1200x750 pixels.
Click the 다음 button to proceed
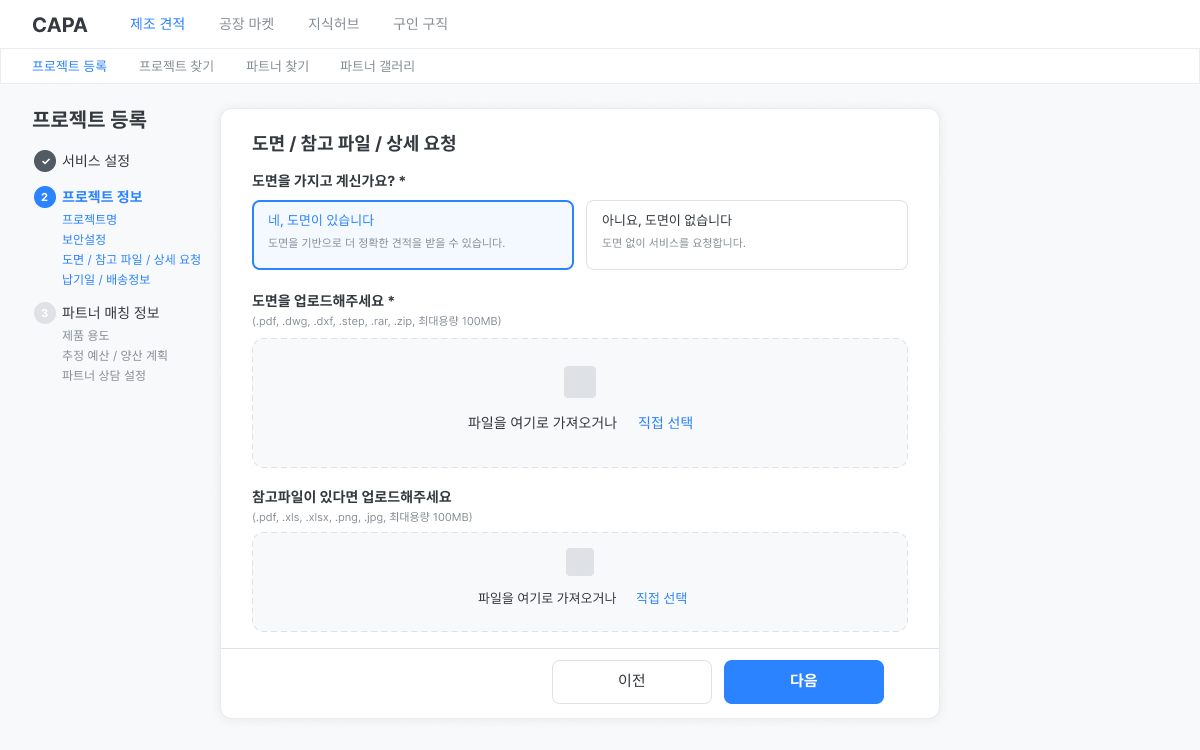803,681
